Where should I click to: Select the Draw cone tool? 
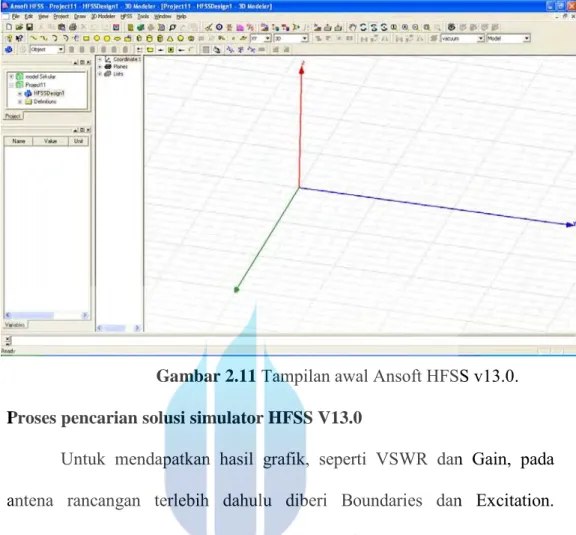click(x=170, y=38)
